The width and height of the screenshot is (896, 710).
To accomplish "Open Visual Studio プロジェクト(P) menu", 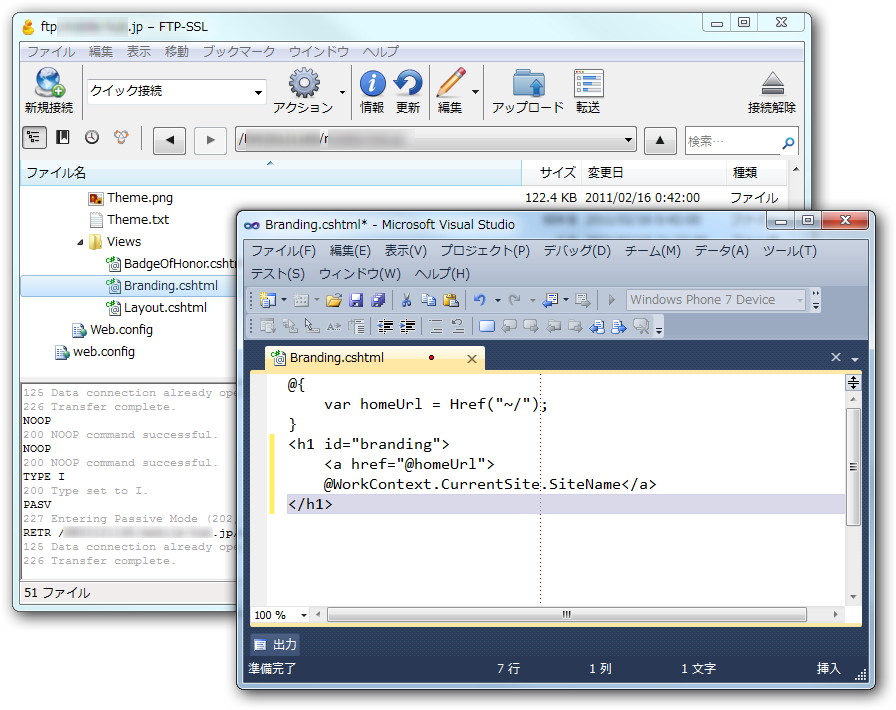I will tap(485, 250).
